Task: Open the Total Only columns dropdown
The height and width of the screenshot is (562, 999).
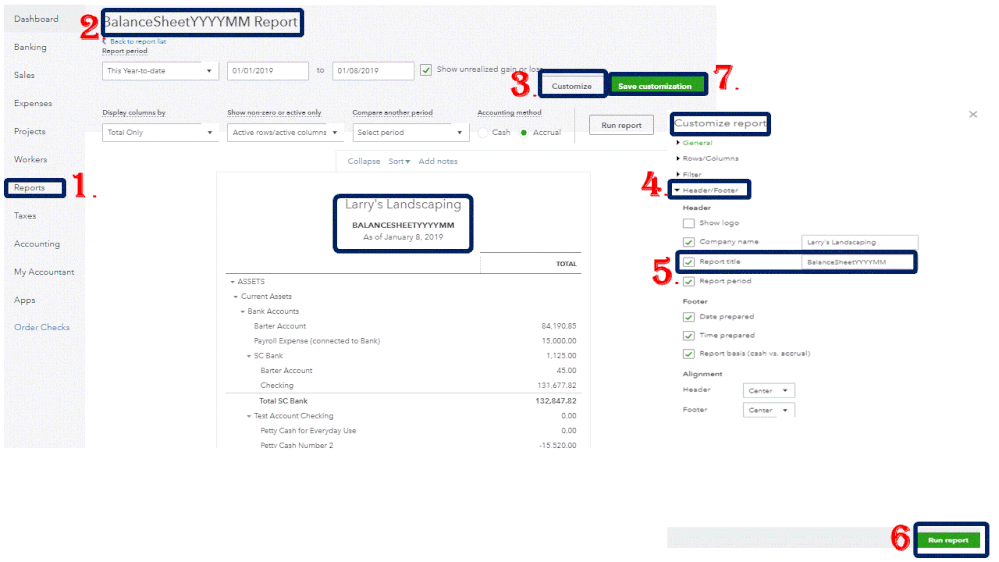Action: click(160, 133)
